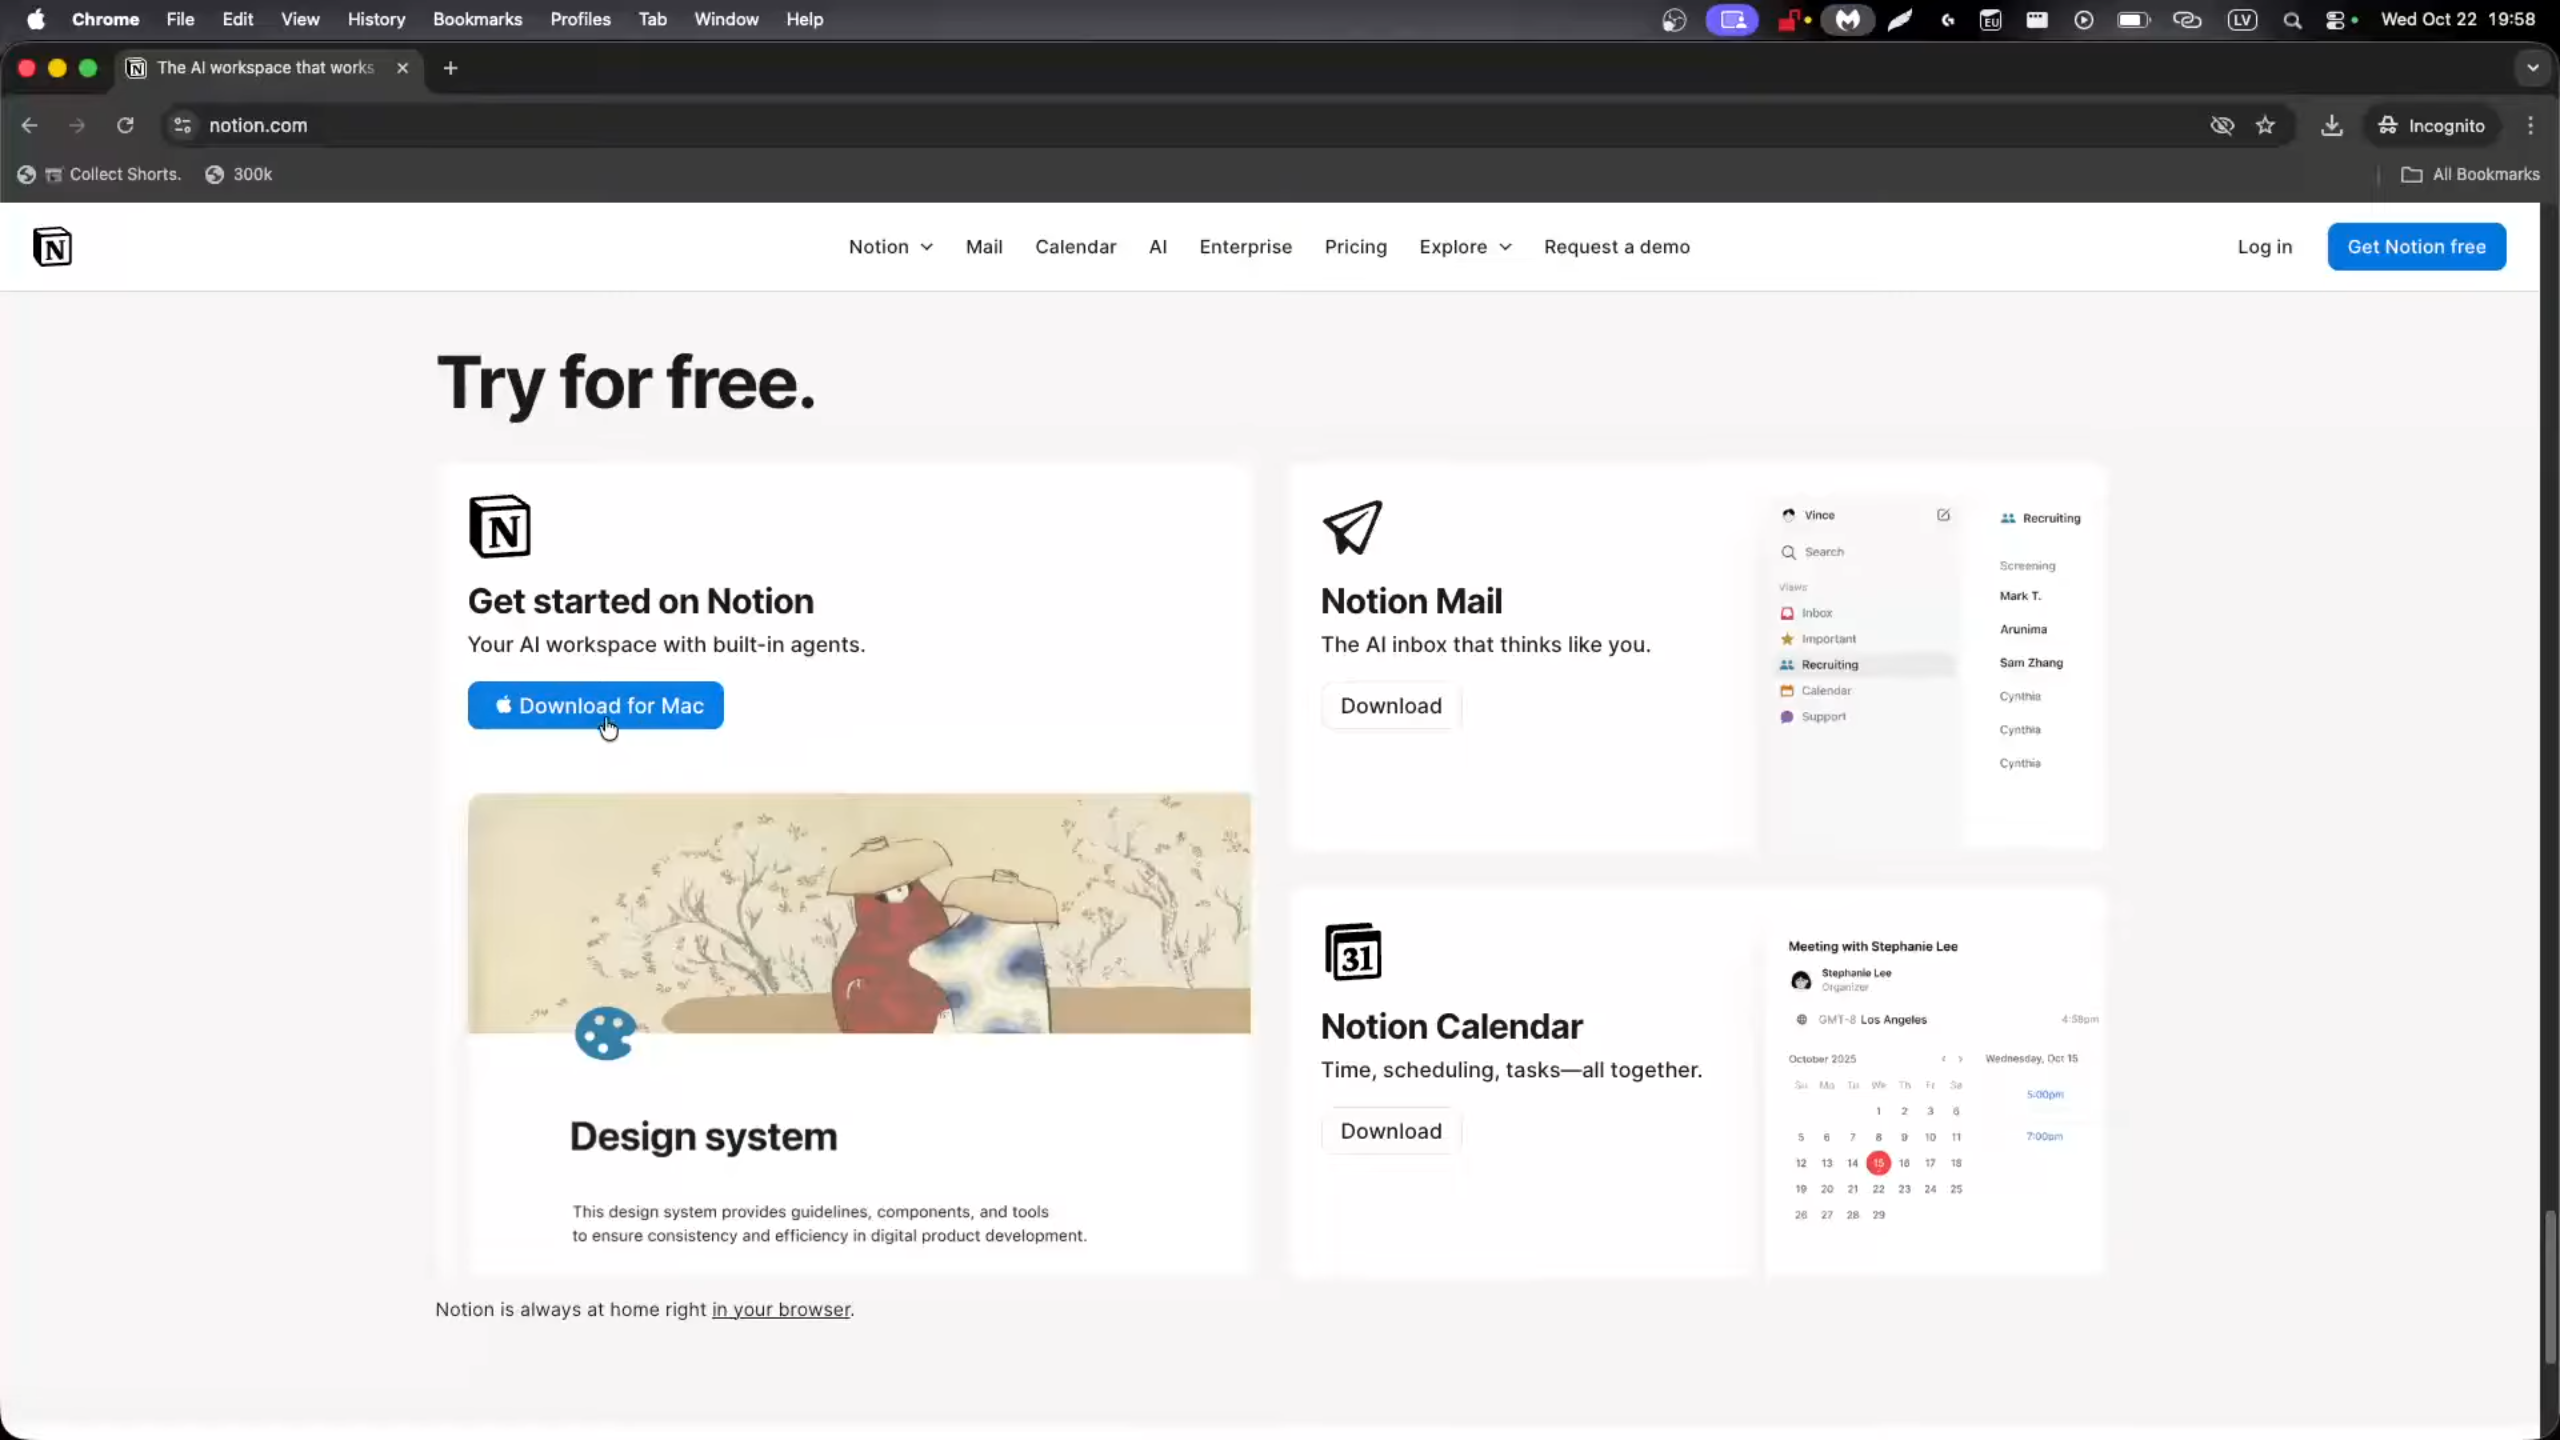Click Log in
Screen dimensions: 2560x1440
point(2264,247)
